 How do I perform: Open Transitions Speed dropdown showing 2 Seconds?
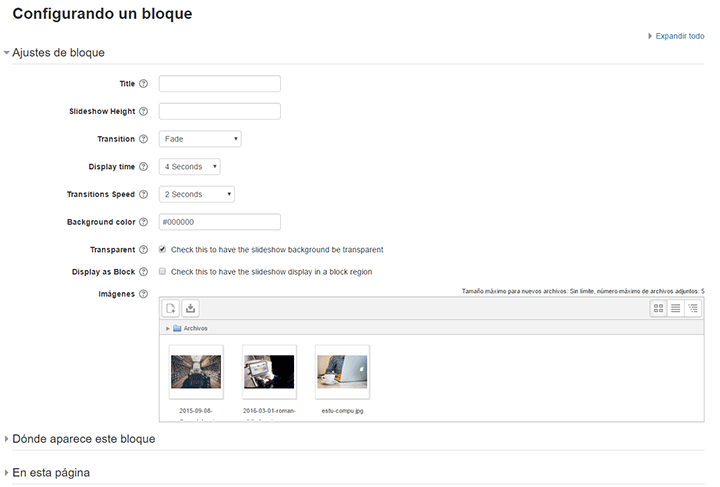pyautogui.click(x=197, y=194)
